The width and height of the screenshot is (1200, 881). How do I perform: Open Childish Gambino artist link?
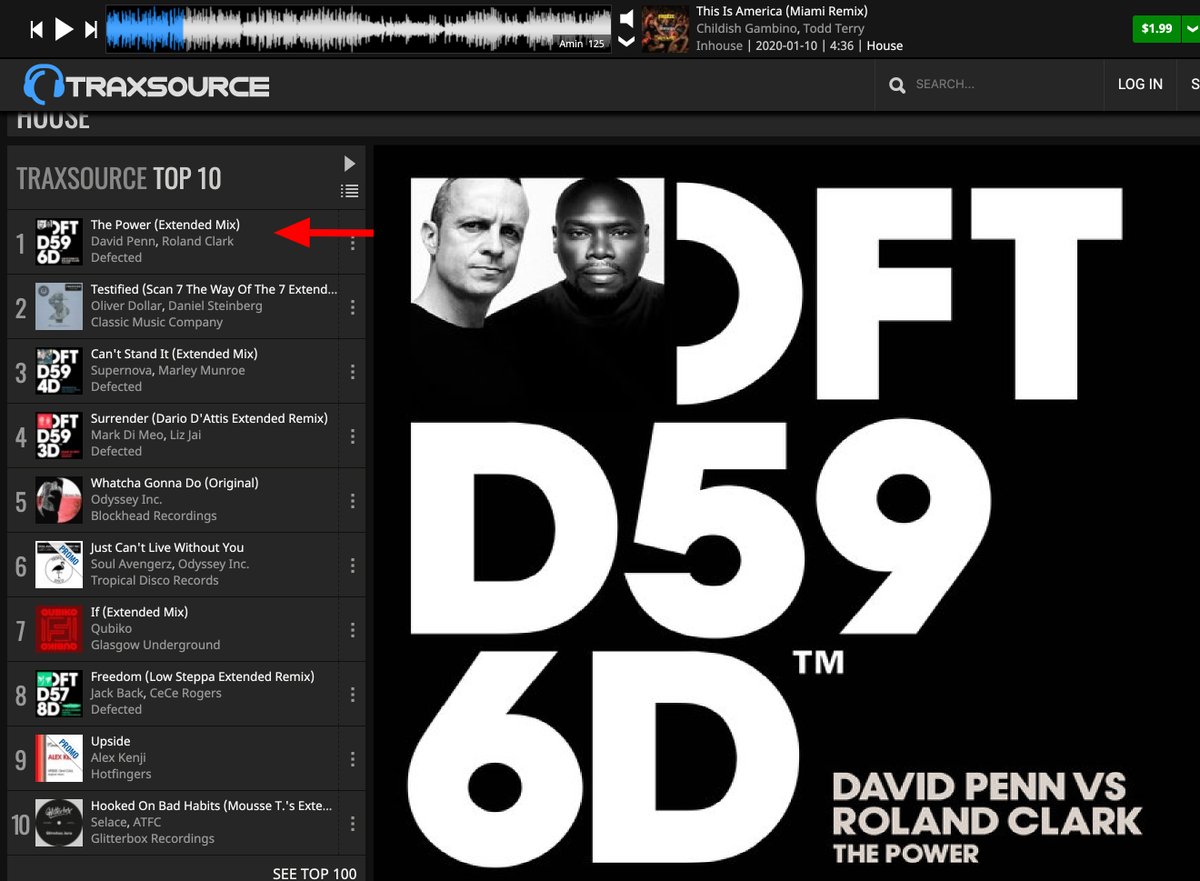coord(746,29)
